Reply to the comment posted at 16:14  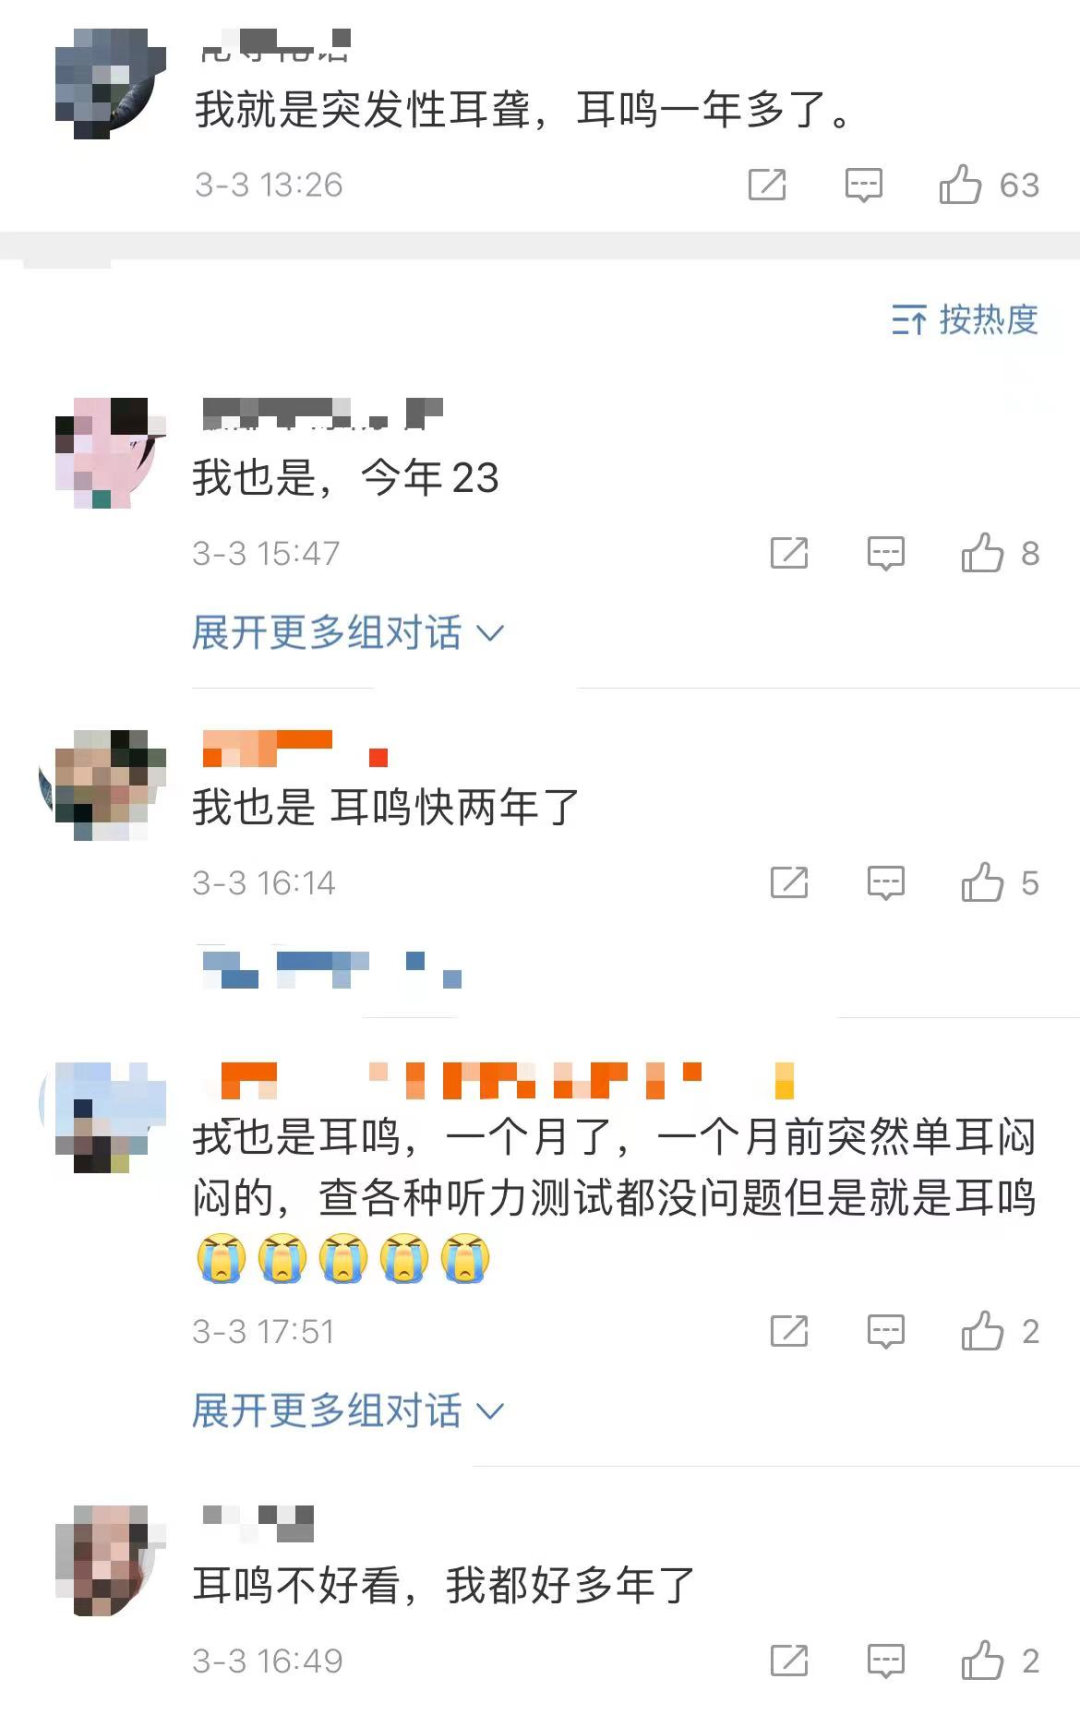click(x=886, y=883)
